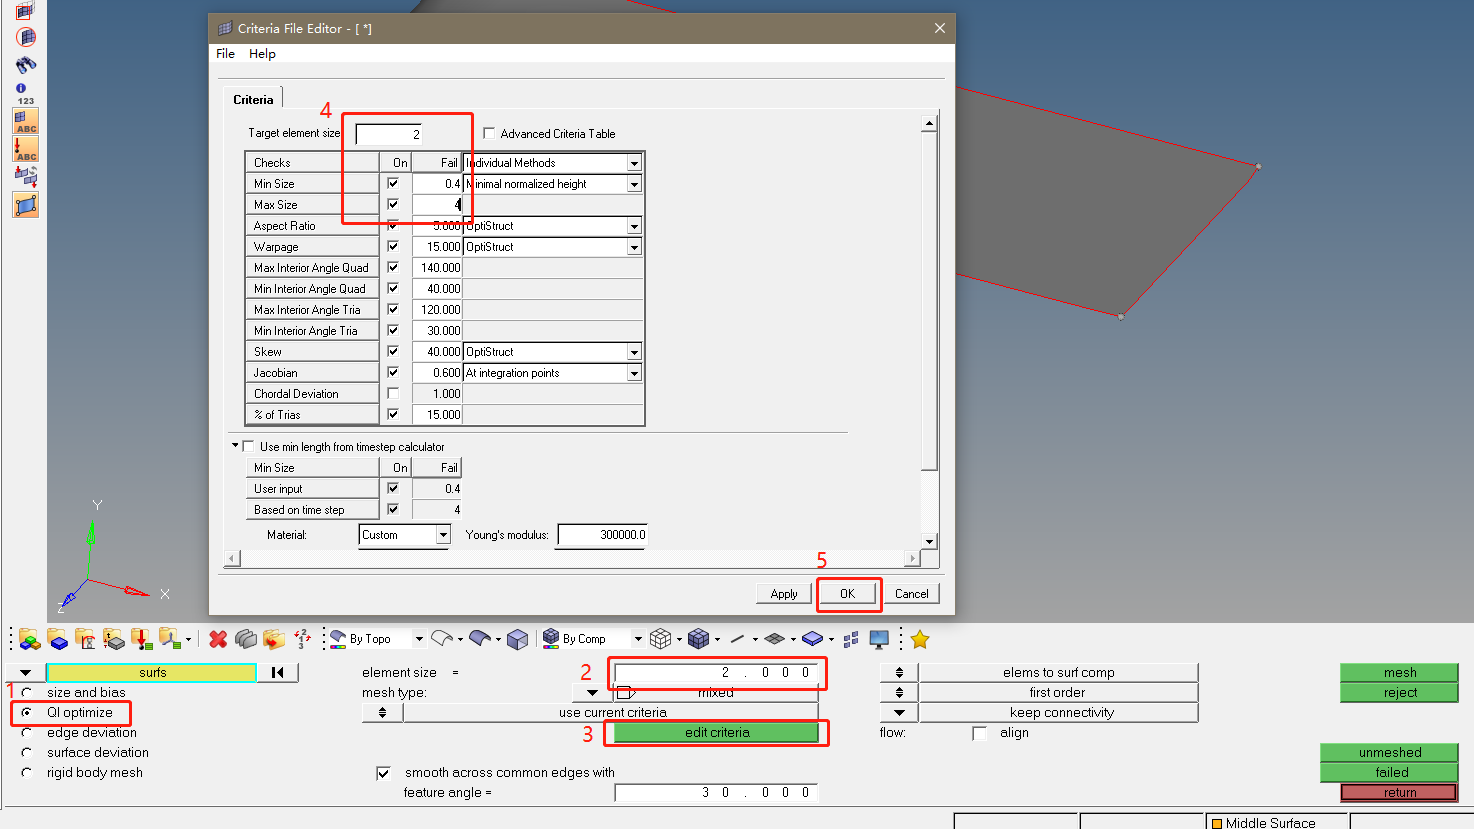Select the quadrilateral surface handles icon
1474x829 pixels.
[x=25, y=205]
